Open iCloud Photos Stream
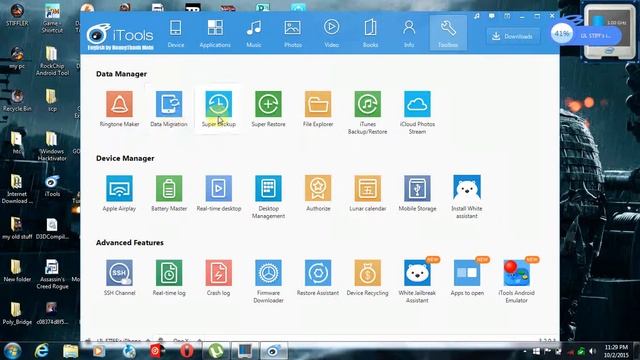The height and width of the screenshot is (360, 640). pyautogui.click(x=417, y=104)
